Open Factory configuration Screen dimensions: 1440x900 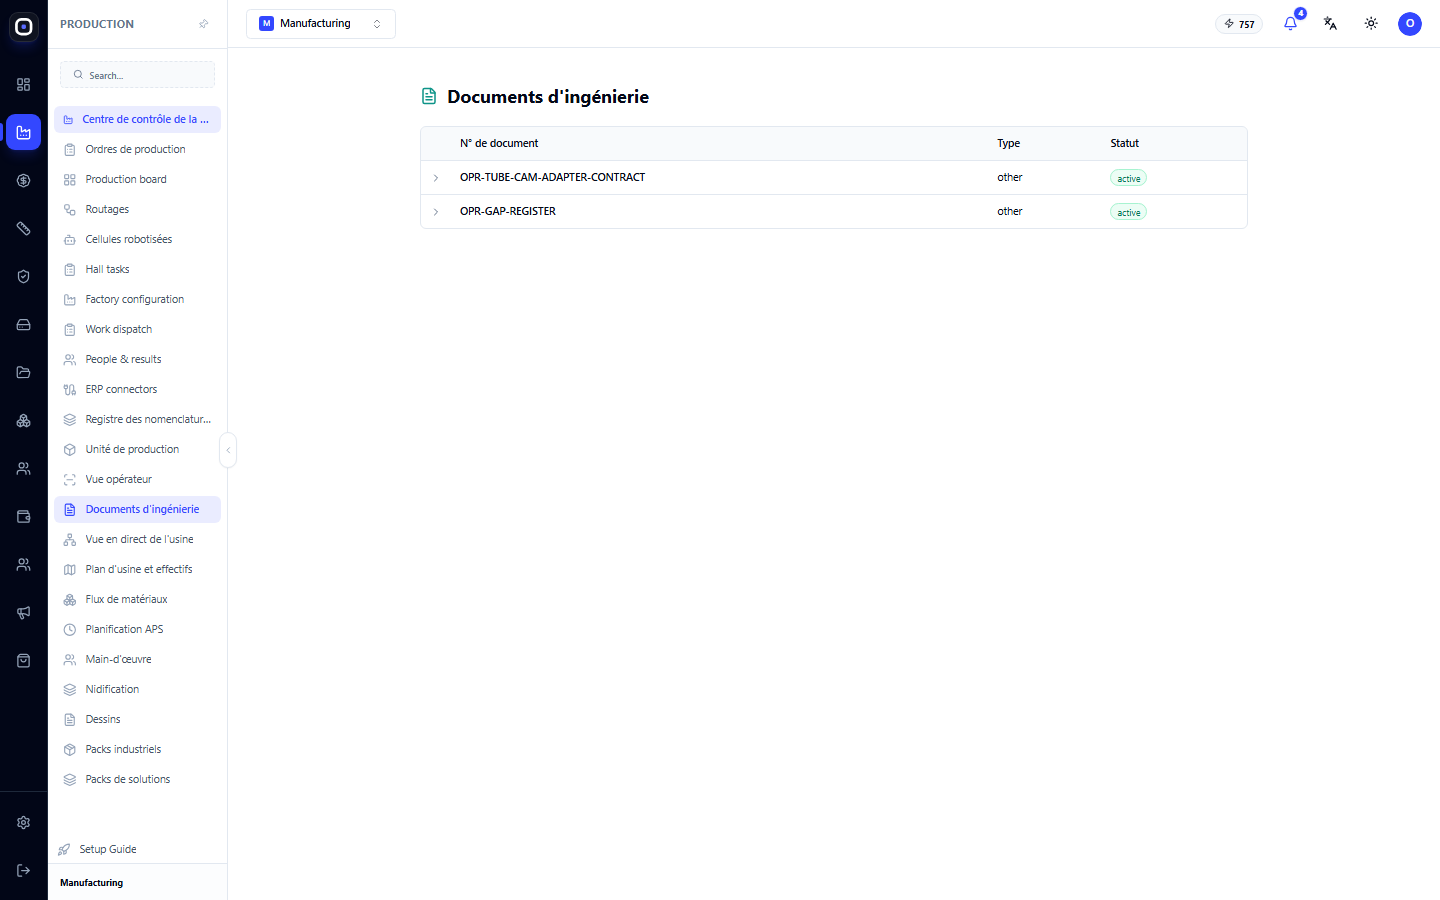[x=137, y=299]
